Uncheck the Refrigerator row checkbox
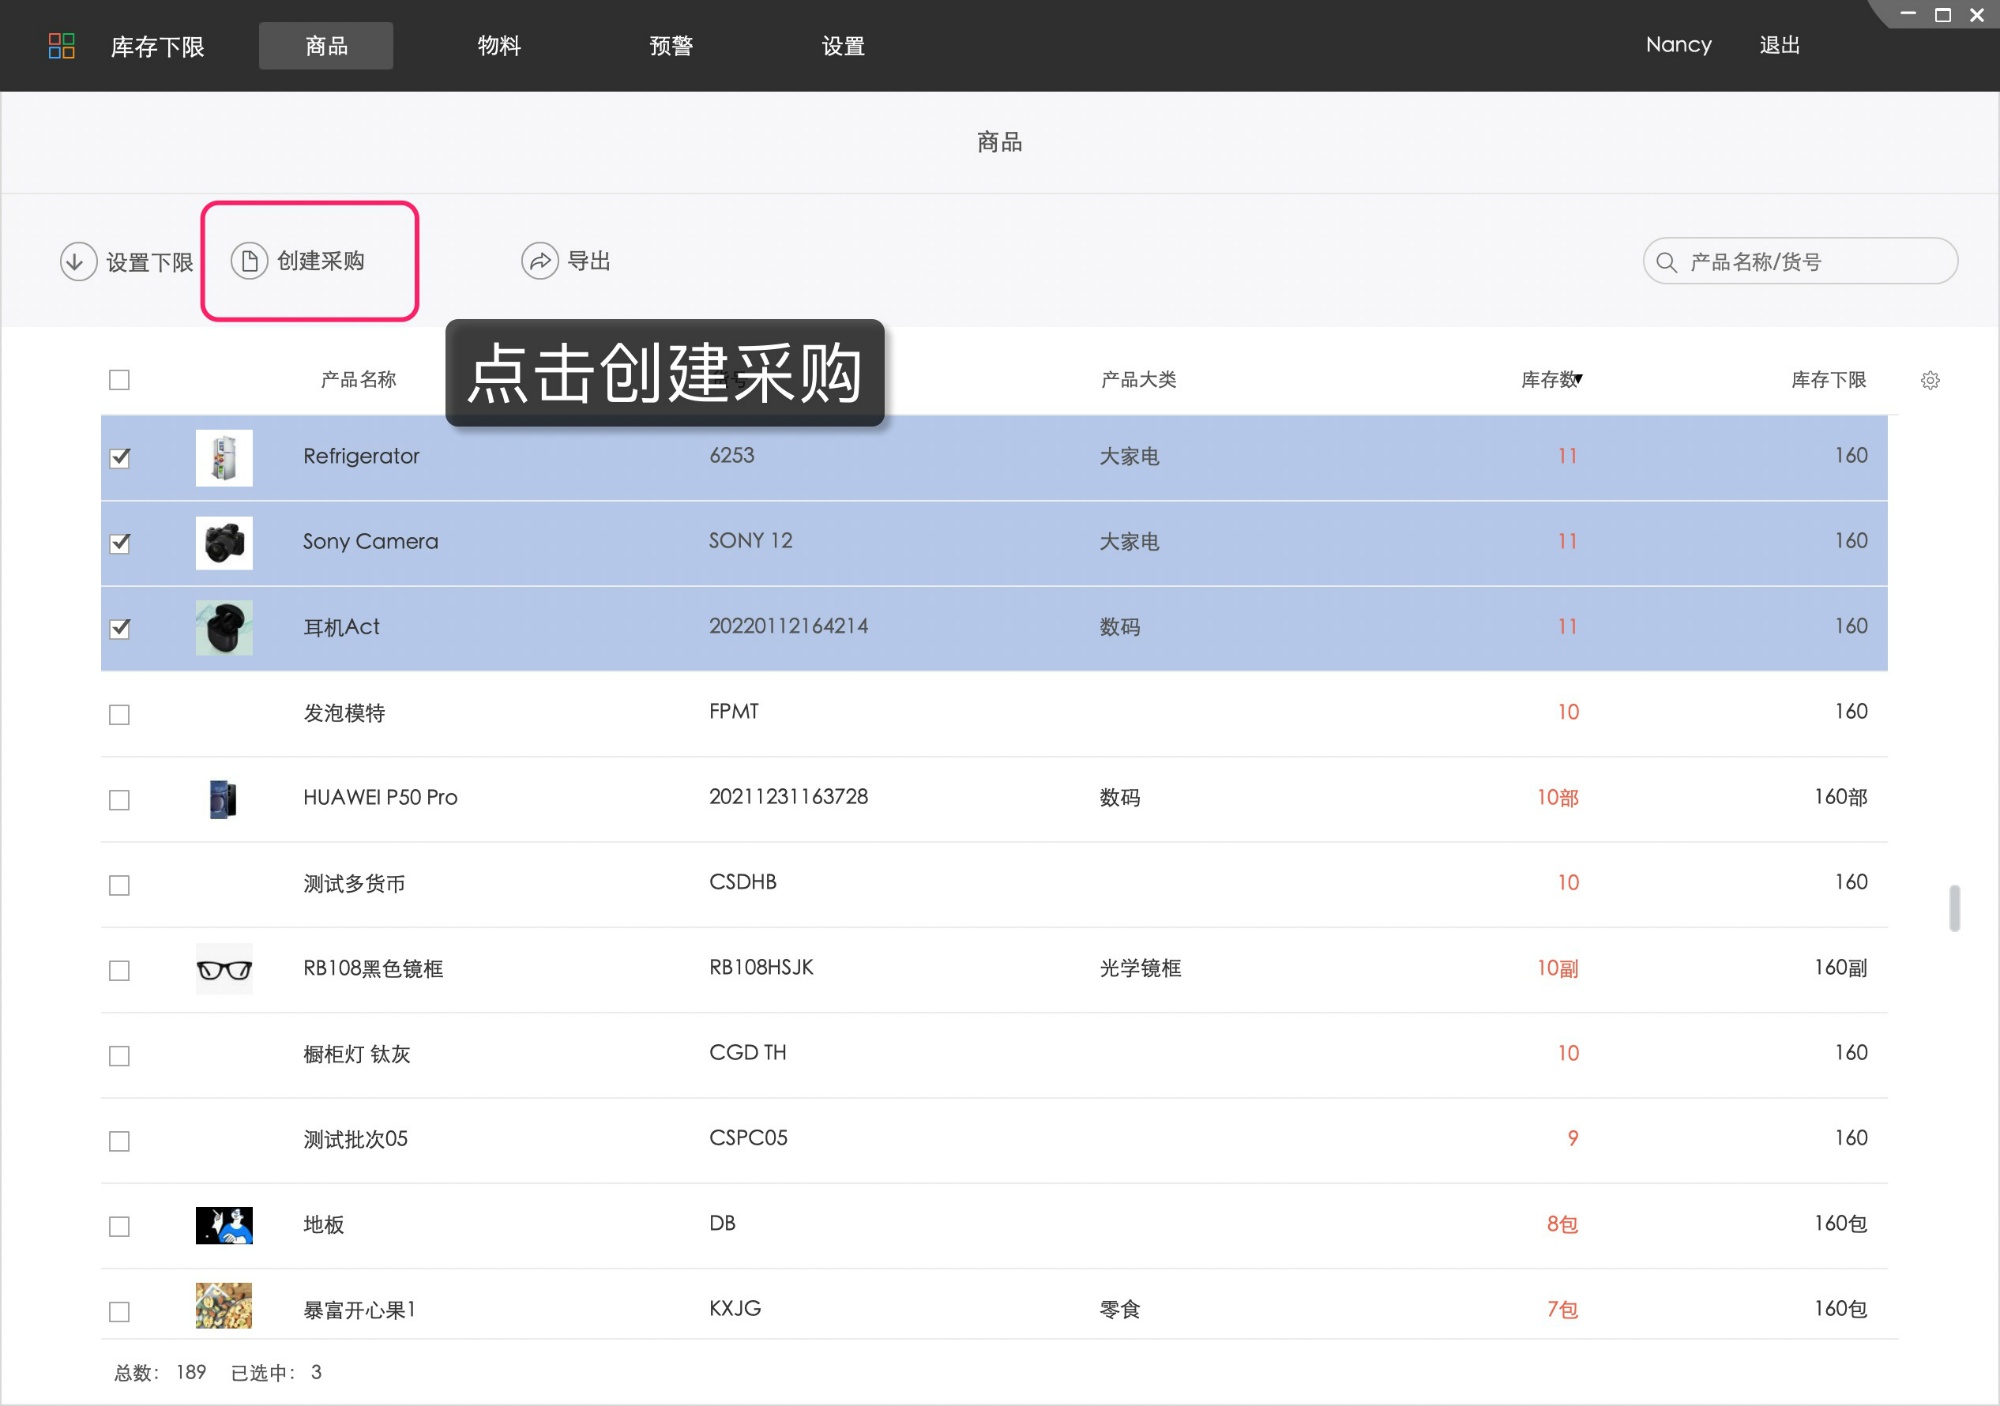This screenshot has width=2000, height=1406. pyautogui.click(x=120, y=458)
